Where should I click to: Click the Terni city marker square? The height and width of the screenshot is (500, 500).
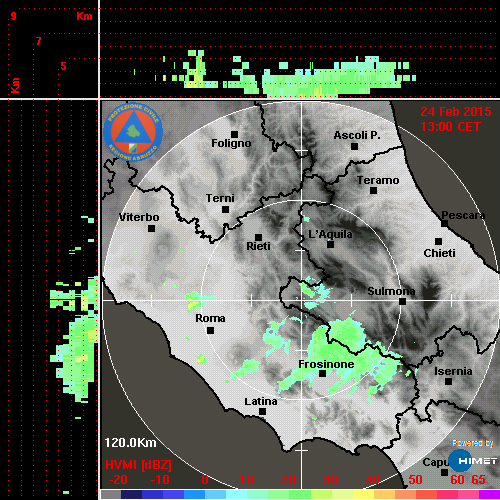[x=225, y=210]
